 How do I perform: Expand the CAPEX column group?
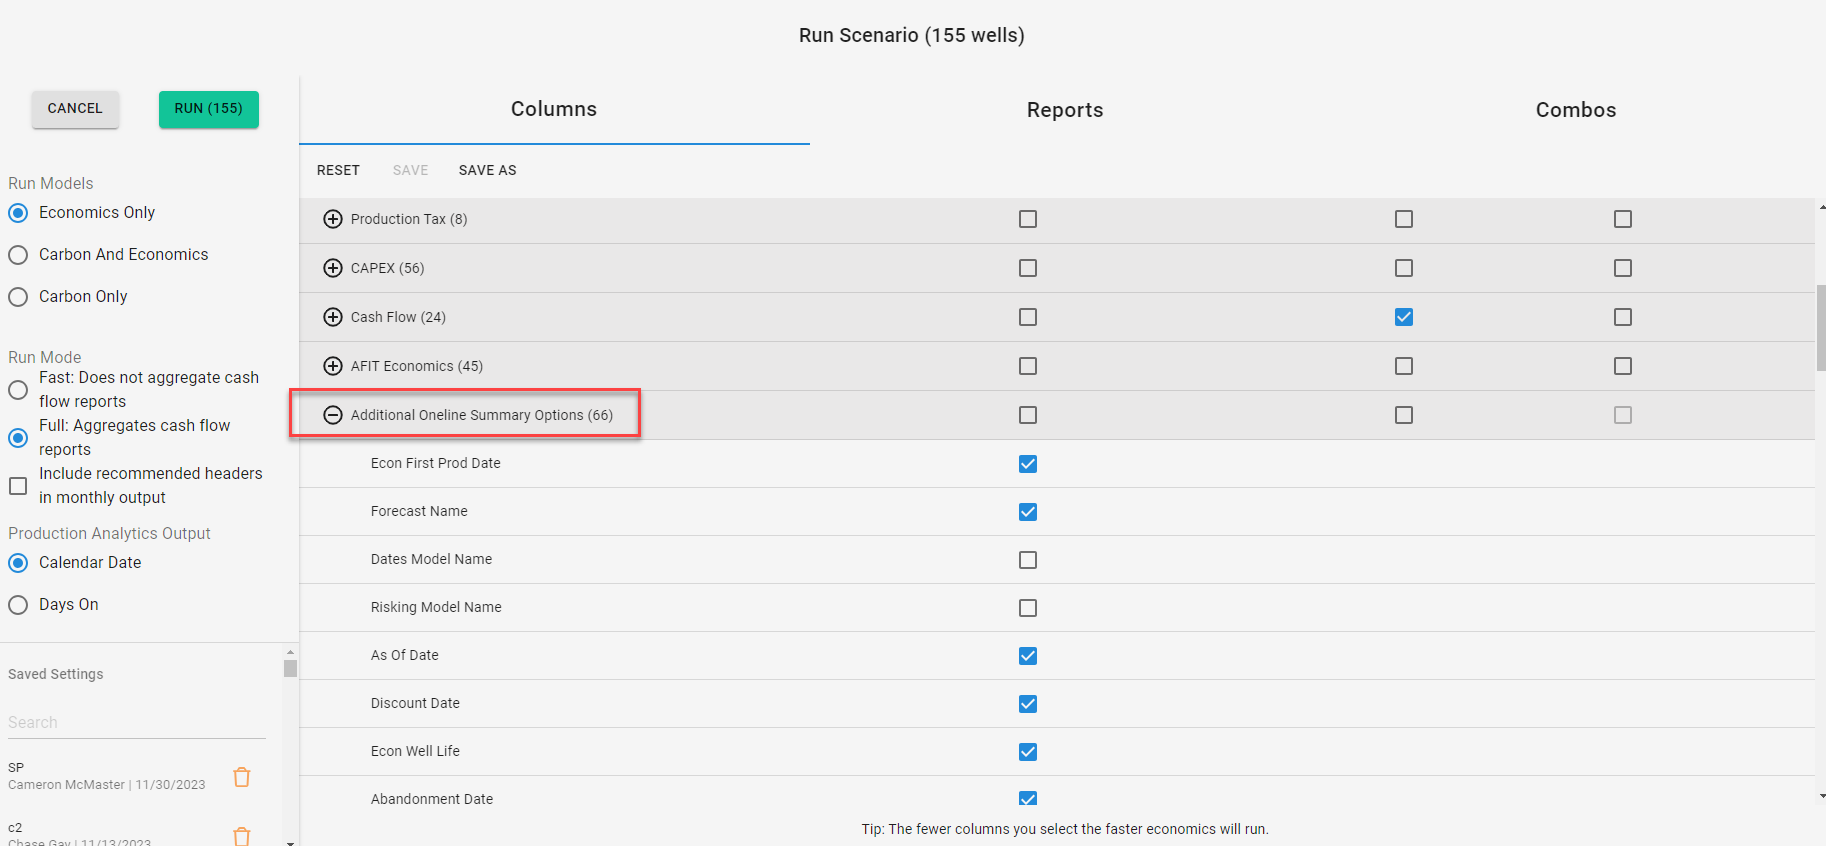point(333,268)
